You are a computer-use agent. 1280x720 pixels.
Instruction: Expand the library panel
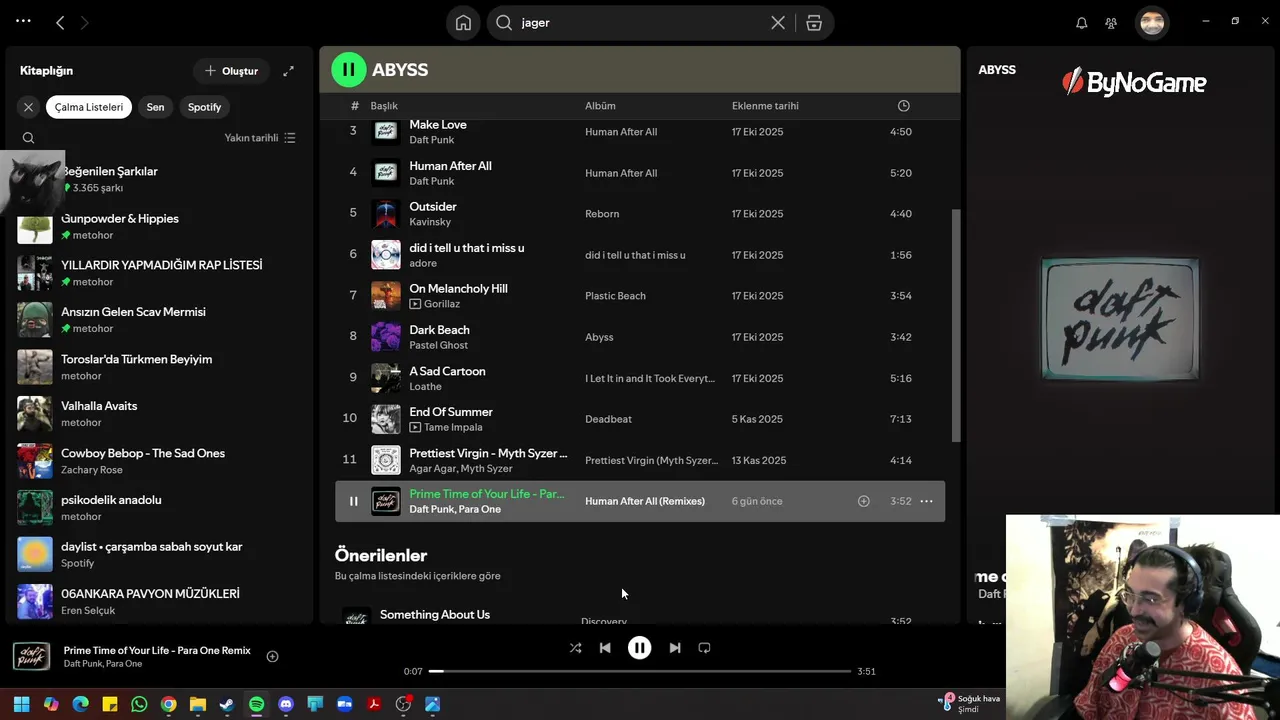pos(288,71)
